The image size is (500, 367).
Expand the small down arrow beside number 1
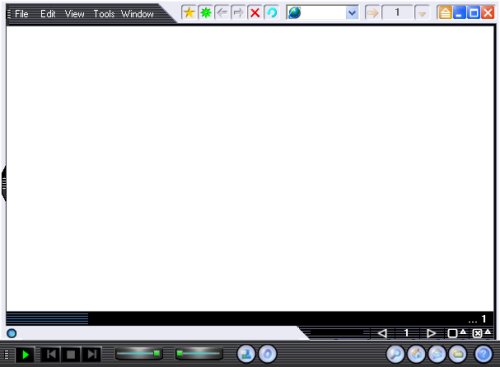pyautogui.click(x=422, y=13)
